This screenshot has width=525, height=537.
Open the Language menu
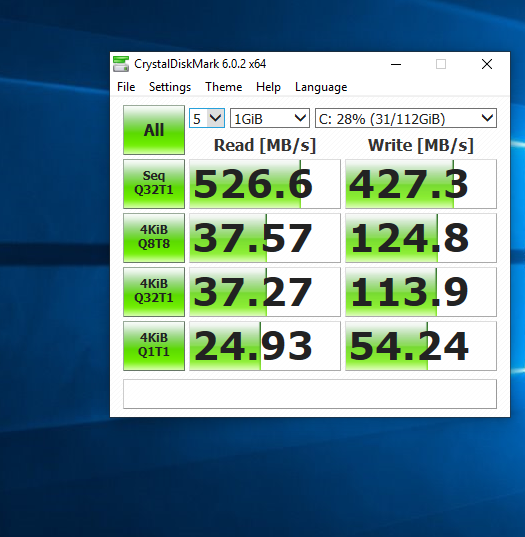coord(321,87)
